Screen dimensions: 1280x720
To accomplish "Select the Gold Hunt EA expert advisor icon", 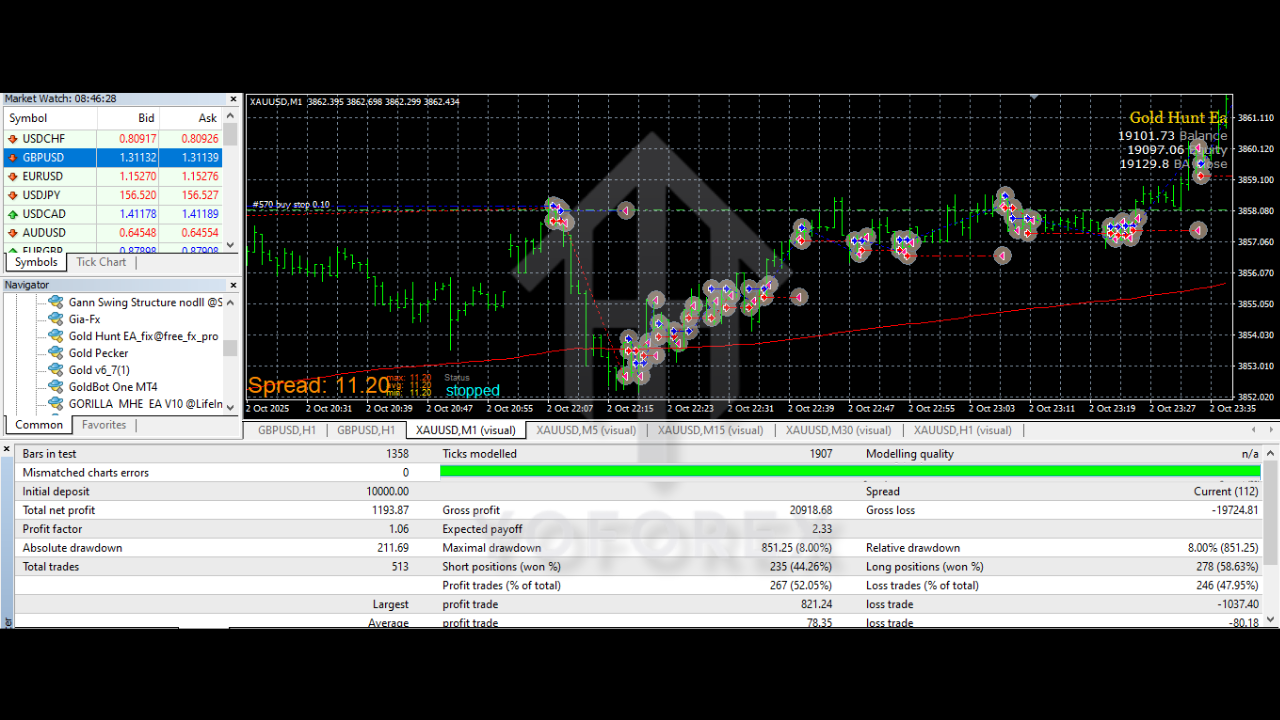I will 56,336.
